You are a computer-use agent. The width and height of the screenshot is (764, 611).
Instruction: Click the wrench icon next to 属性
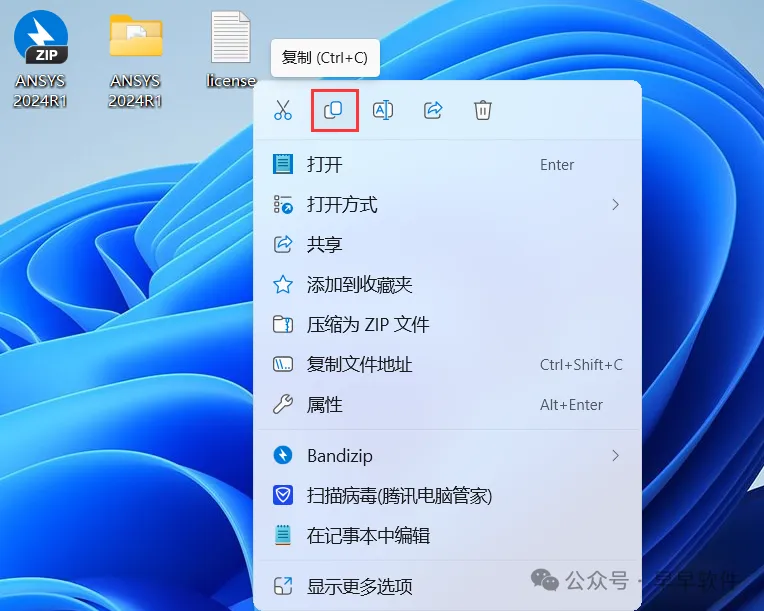(283, 404)
